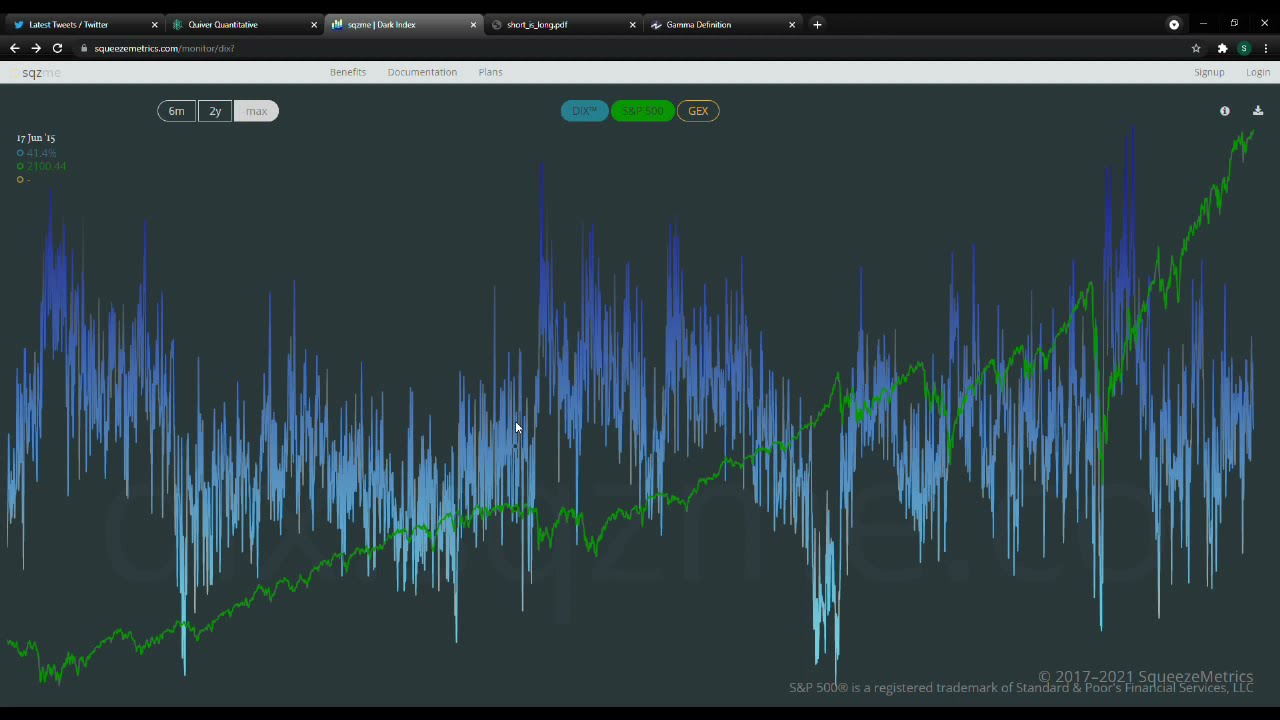
Task: Open the chart info icon
Action: click(1225, 111)
